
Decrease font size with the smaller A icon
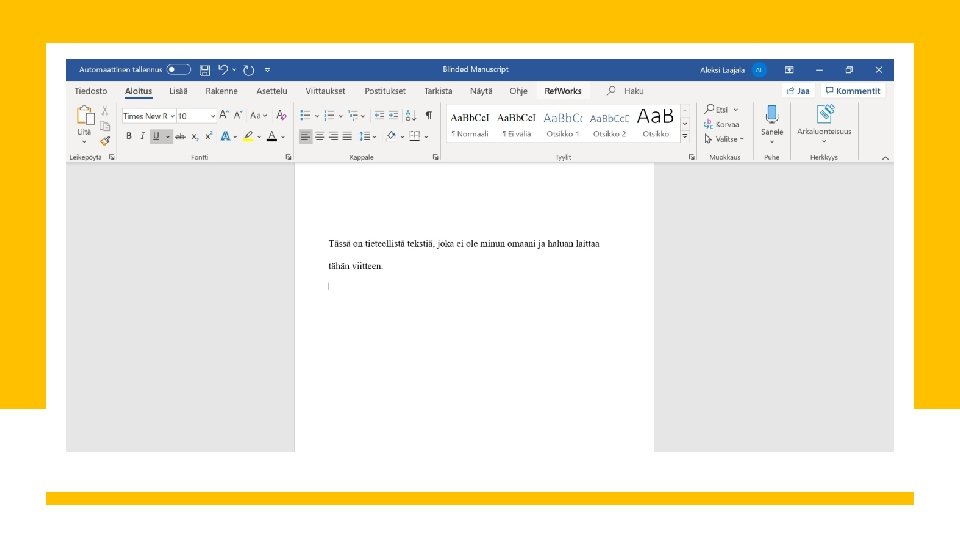(238, 115)
